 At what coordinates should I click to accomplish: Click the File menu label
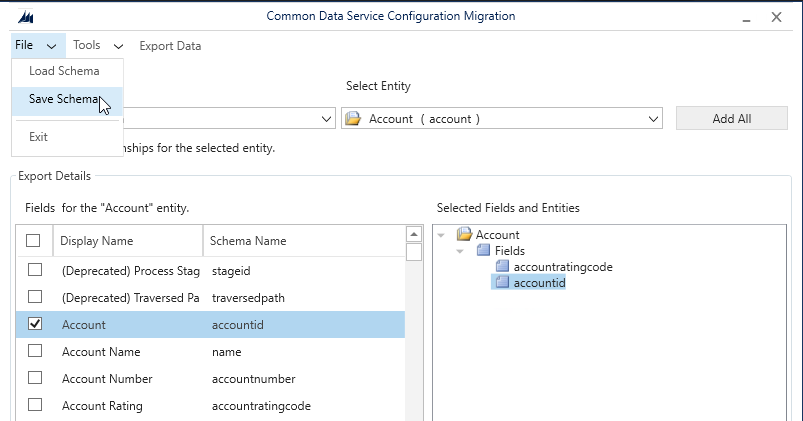24,45
